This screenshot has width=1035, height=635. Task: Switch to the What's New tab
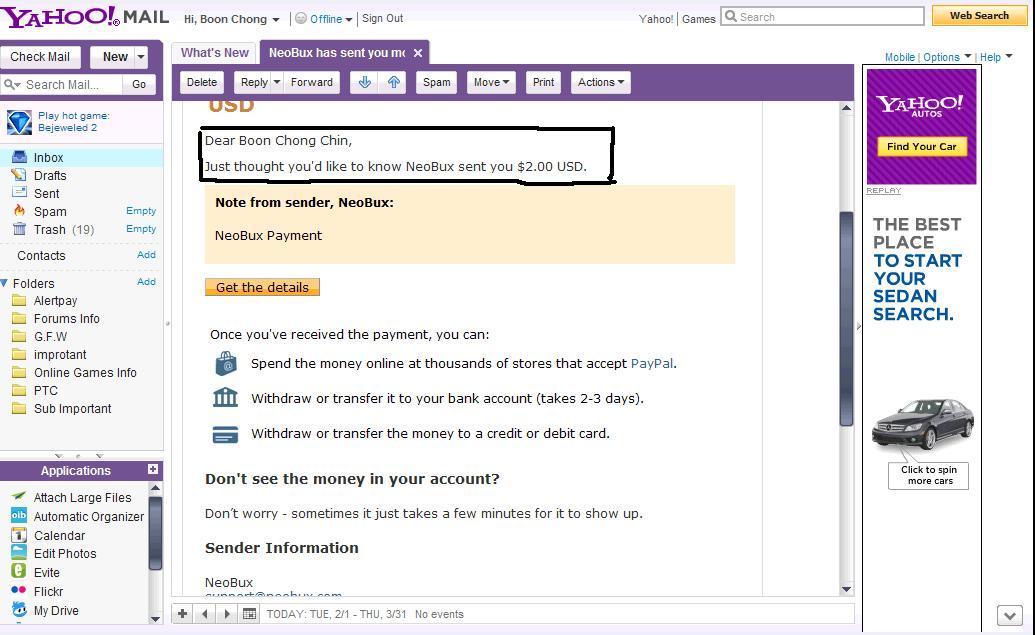[x=215, y=53]
